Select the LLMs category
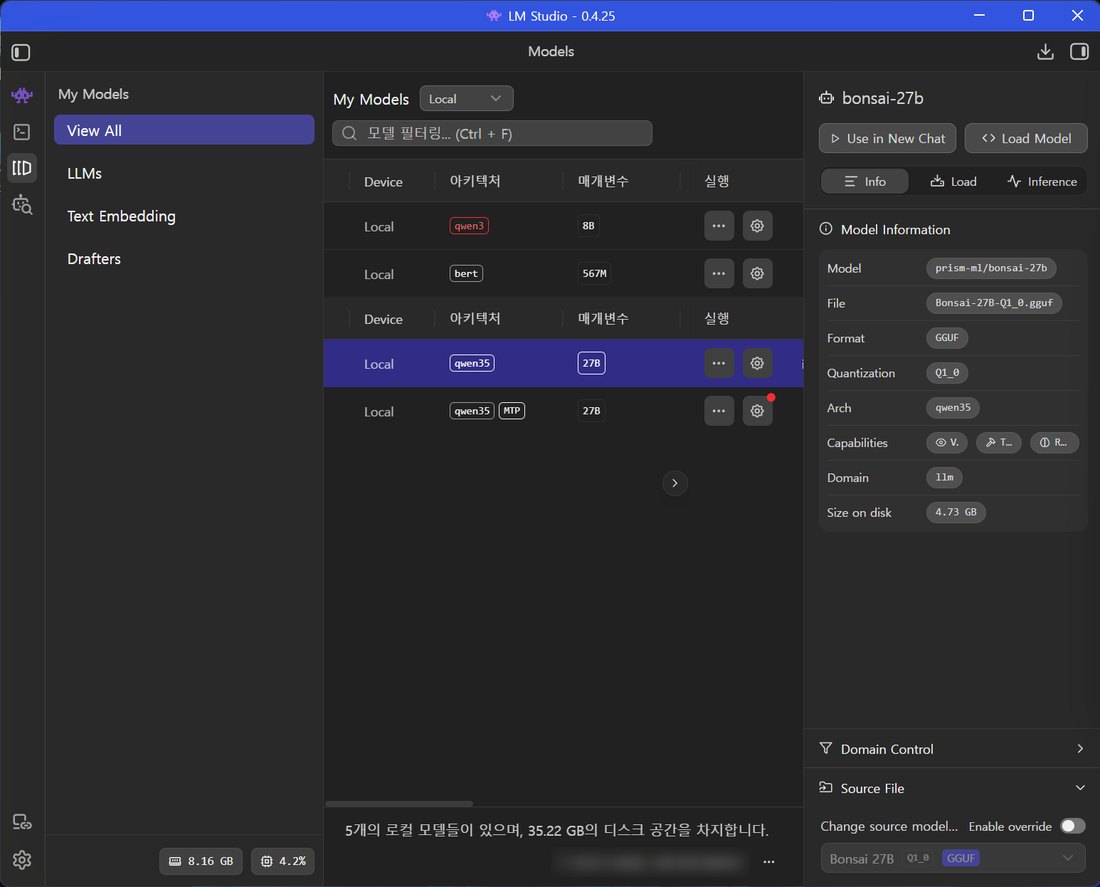Viewport: 1100px width, 887px height. pyautogui.click(x=184, y=173)
